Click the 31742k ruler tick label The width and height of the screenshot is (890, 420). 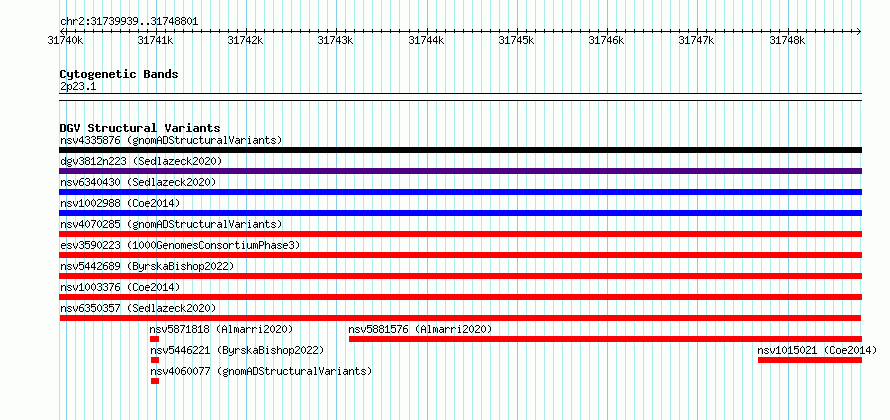[246, 40]
